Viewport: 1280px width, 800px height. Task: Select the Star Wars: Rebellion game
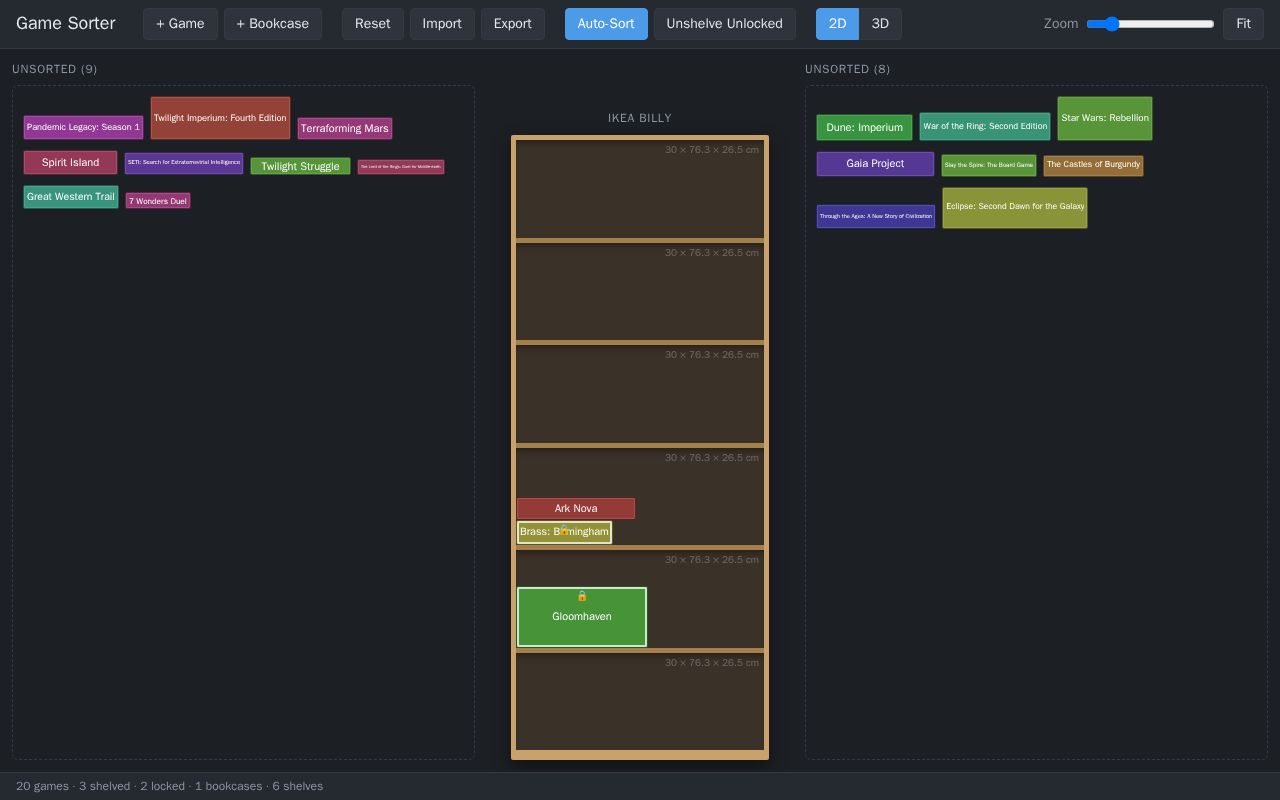(1105, 118)
